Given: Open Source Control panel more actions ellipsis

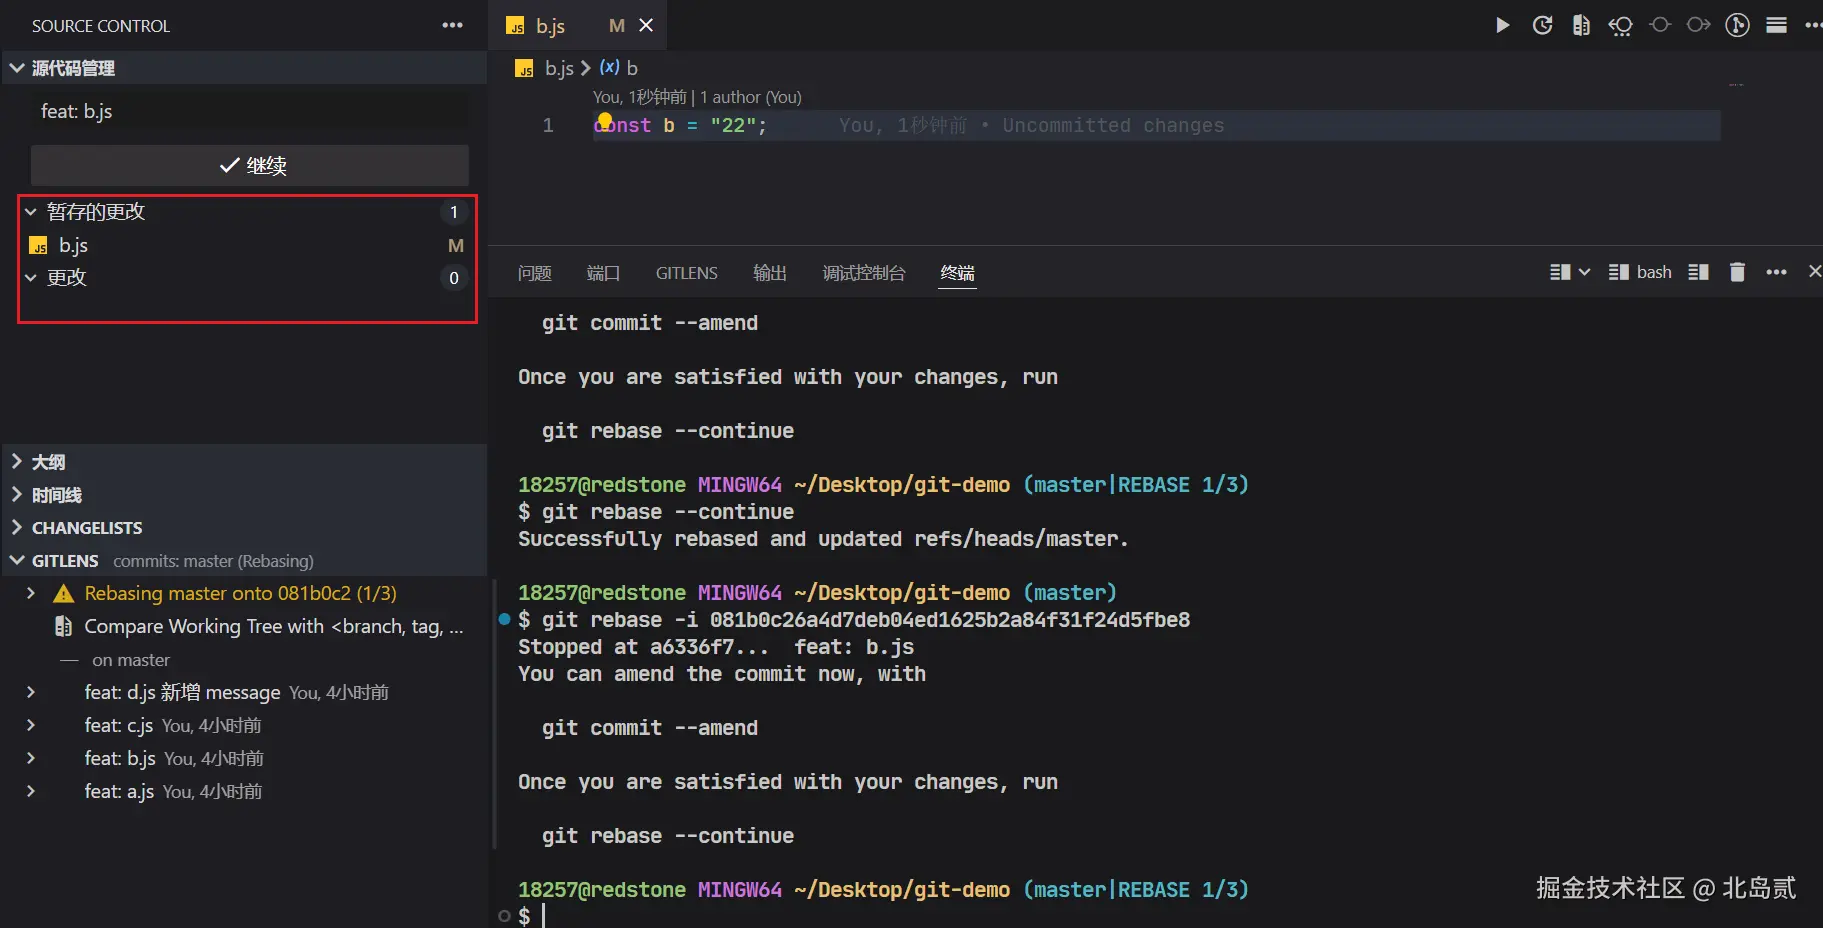Looking at the screenshot, I should pos(452,25).
